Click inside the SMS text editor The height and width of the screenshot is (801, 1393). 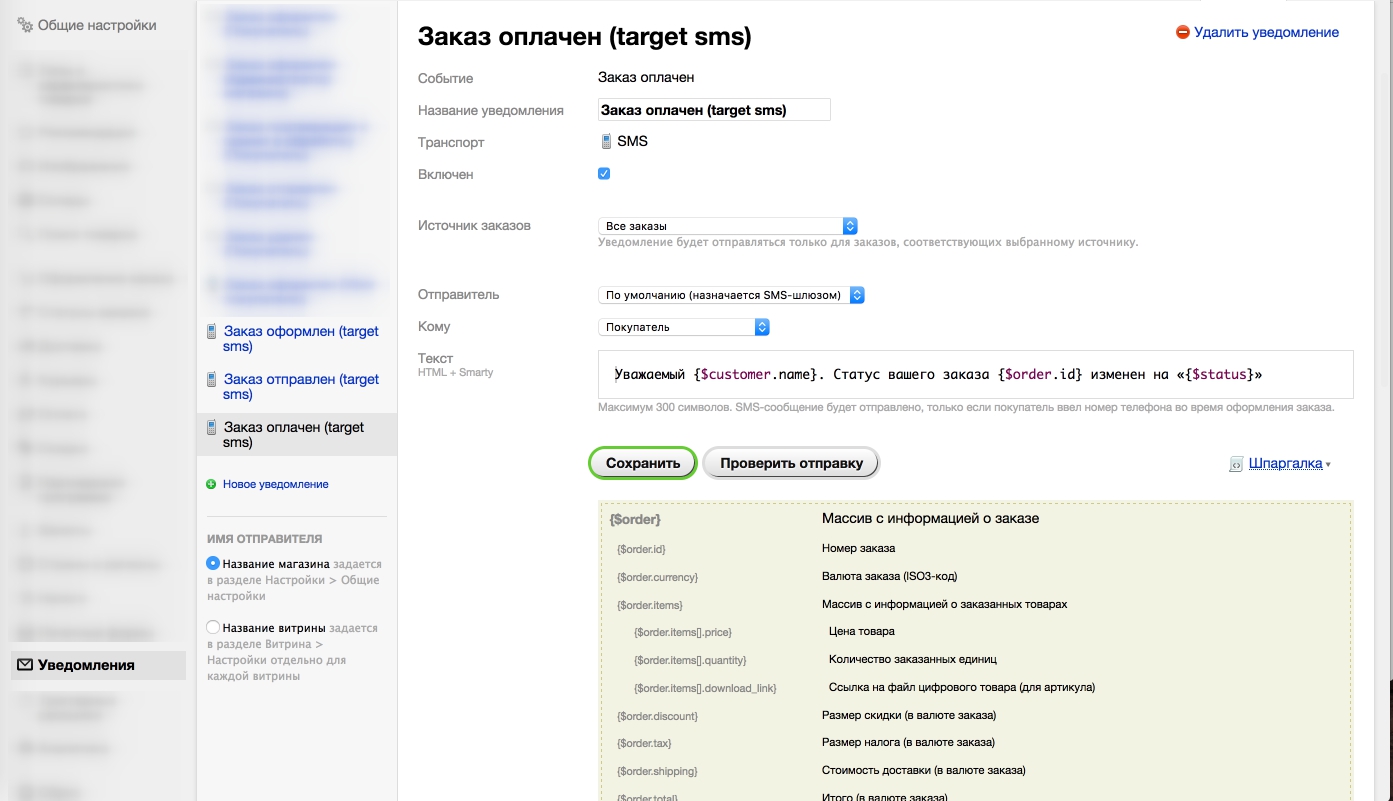coord(975,374)
